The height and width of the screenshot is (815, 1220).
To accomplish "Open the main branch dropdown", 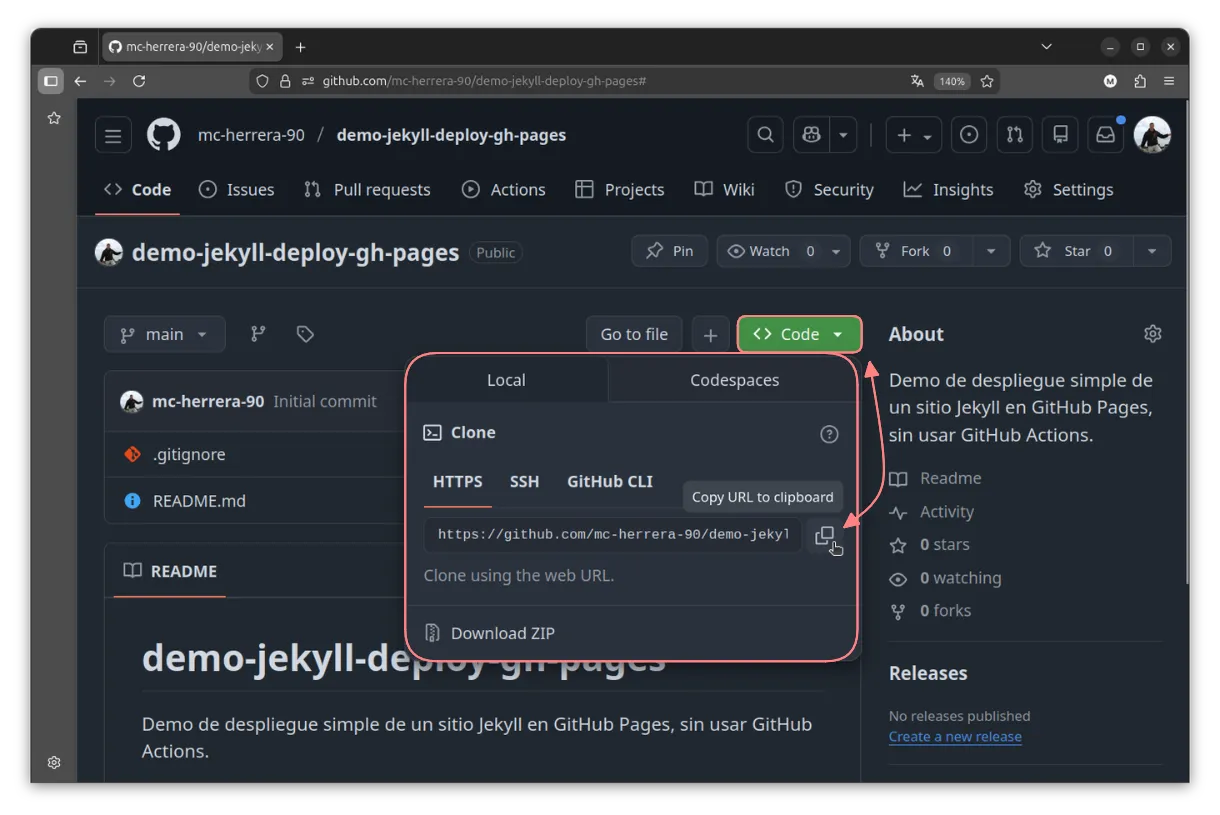I will (164, 334).
